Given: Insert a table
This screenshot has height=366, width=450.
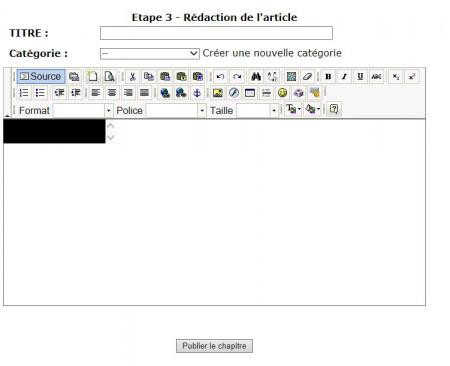Looking at the screenshot, I should coord(250,93).
